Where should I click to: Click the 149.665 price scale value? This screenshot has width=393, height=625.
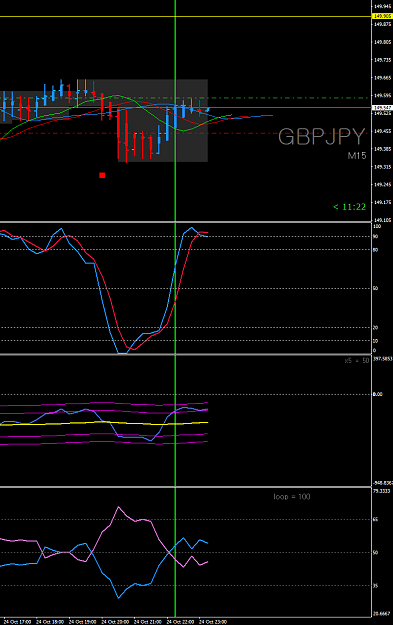click(x=383, y=78)
